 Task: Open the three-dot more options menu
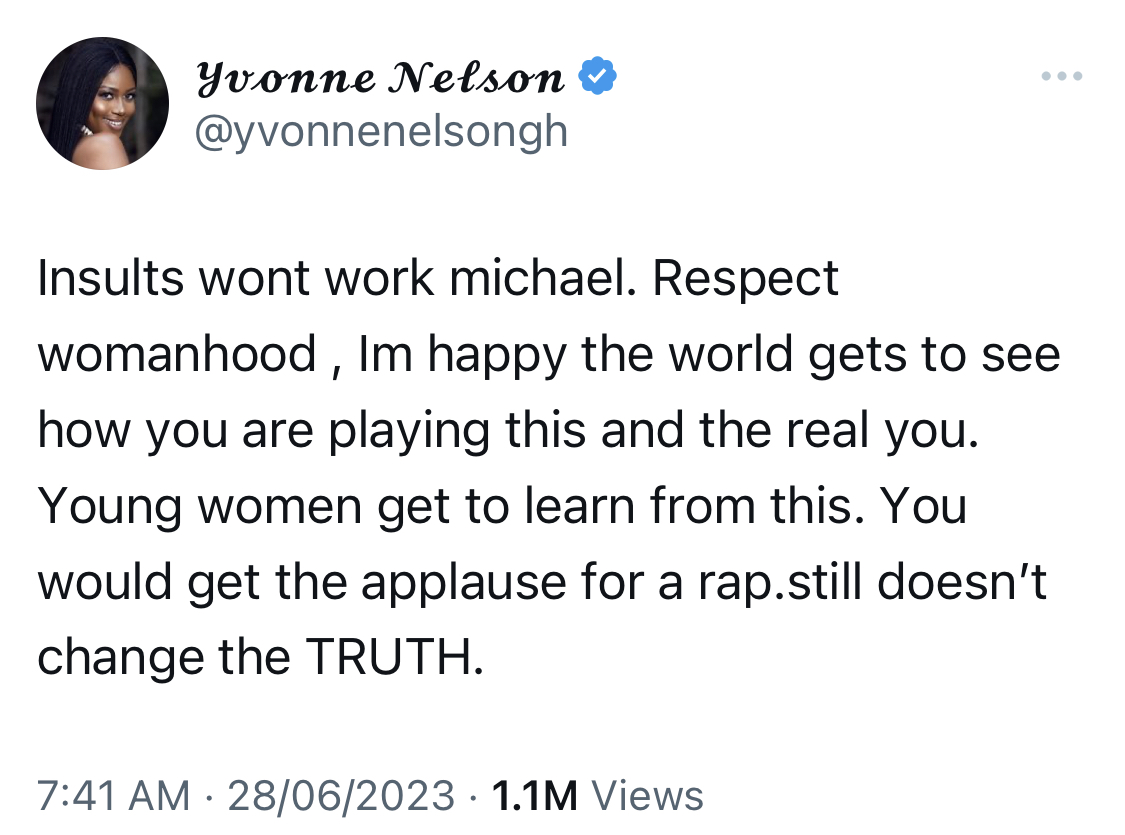[1062, 75]
